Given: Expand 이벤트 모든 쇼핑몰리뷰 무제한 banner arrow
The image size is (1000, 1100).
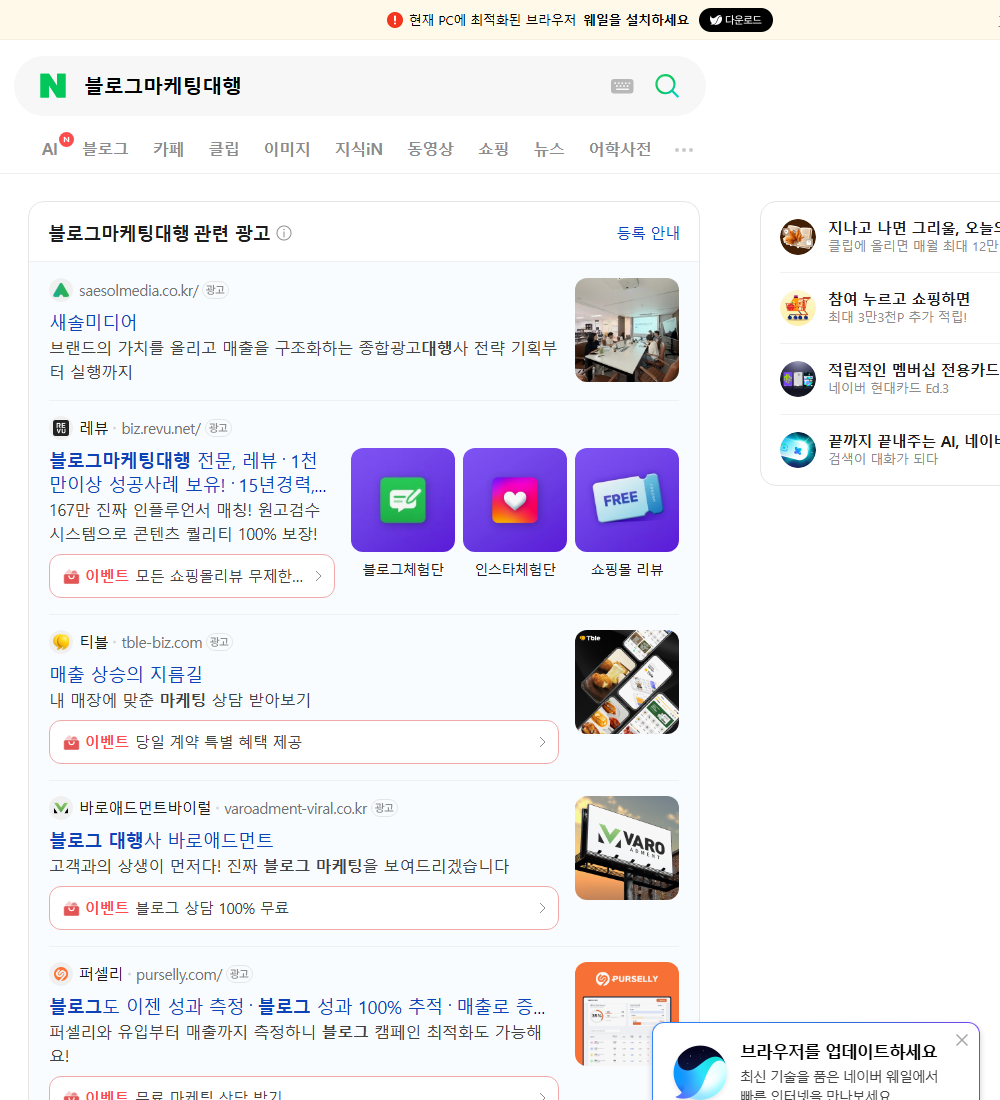Looking at the screenshot, I should pyautogui.click(x=319, y=576).
